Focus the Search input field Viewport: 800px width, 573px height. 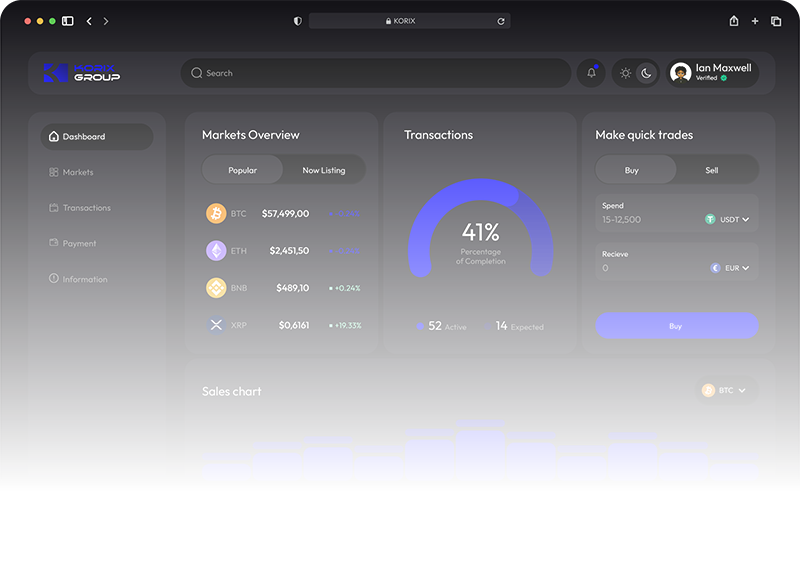376,73
